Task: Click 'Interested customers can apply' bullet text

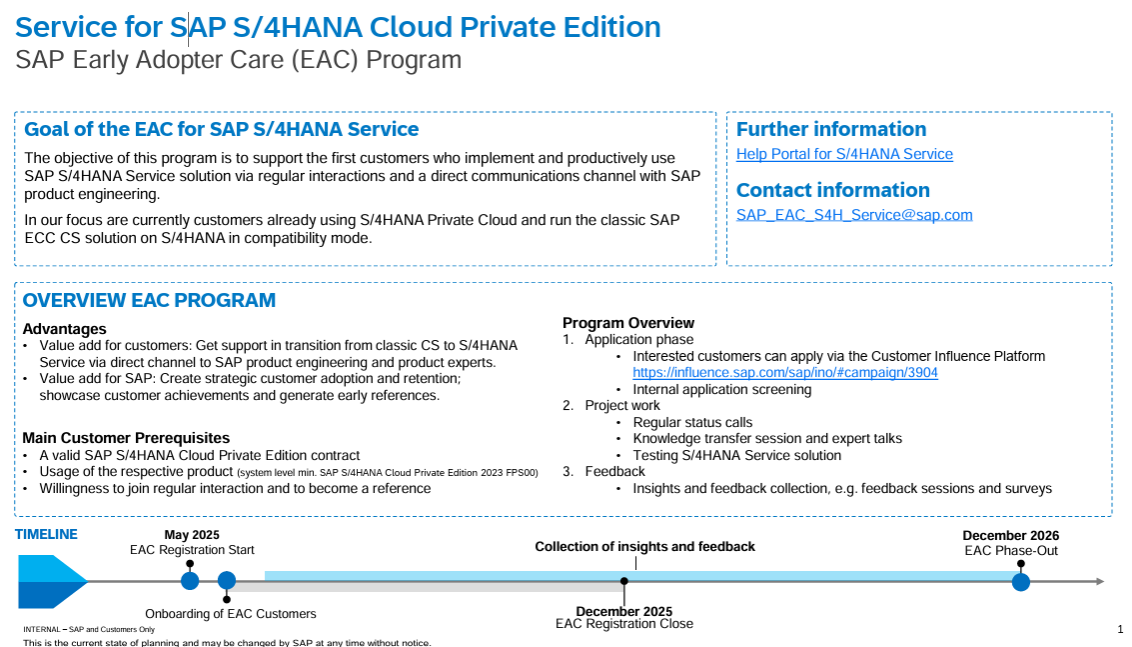Action: coord(839,356)
